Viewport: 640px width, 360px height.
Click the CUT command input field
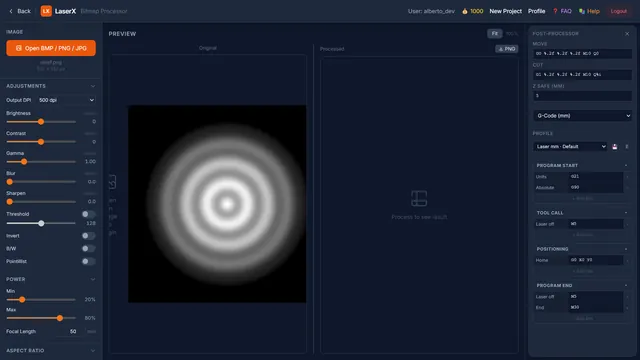[582, 74]
